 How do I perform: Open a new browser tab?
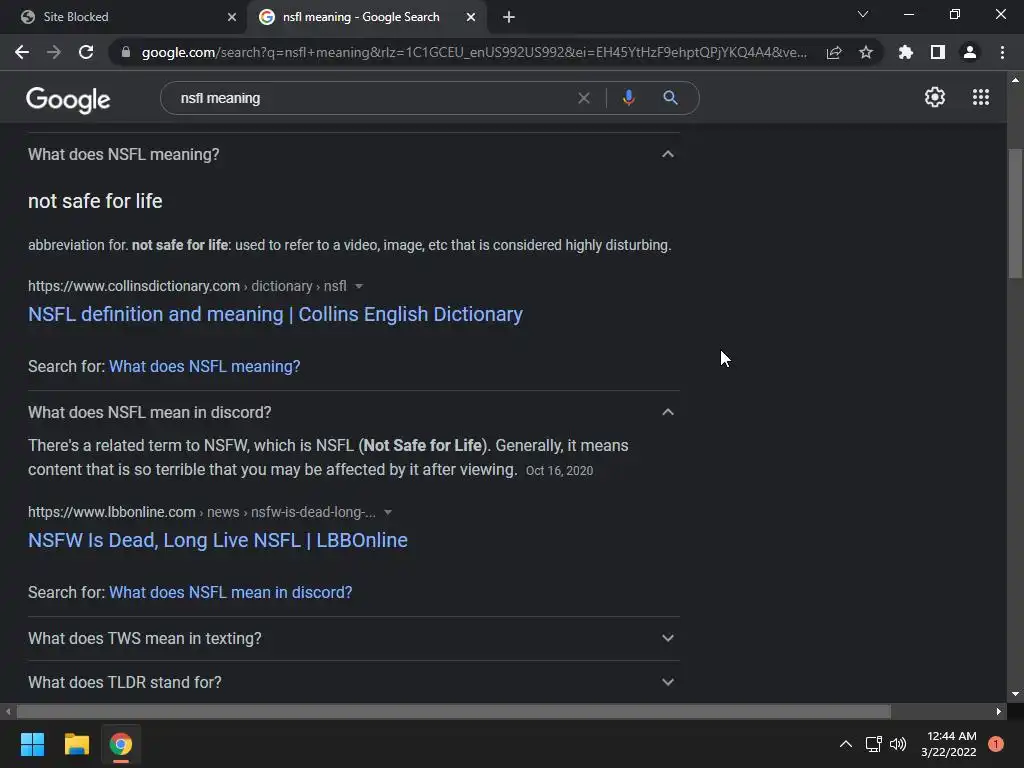click(509, 17)
